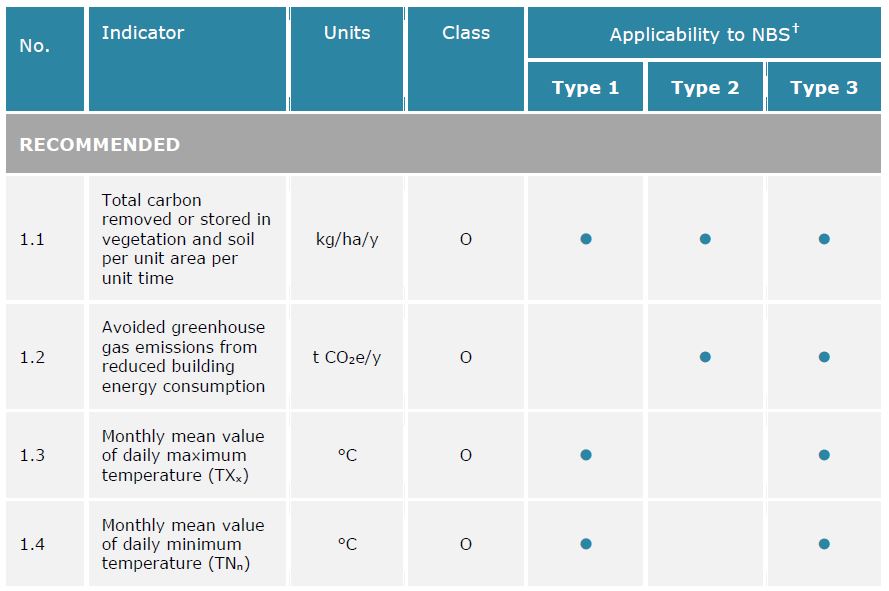
Task: Select the Type 1 dot in row 1.4
Action: (x=586, y=544)
